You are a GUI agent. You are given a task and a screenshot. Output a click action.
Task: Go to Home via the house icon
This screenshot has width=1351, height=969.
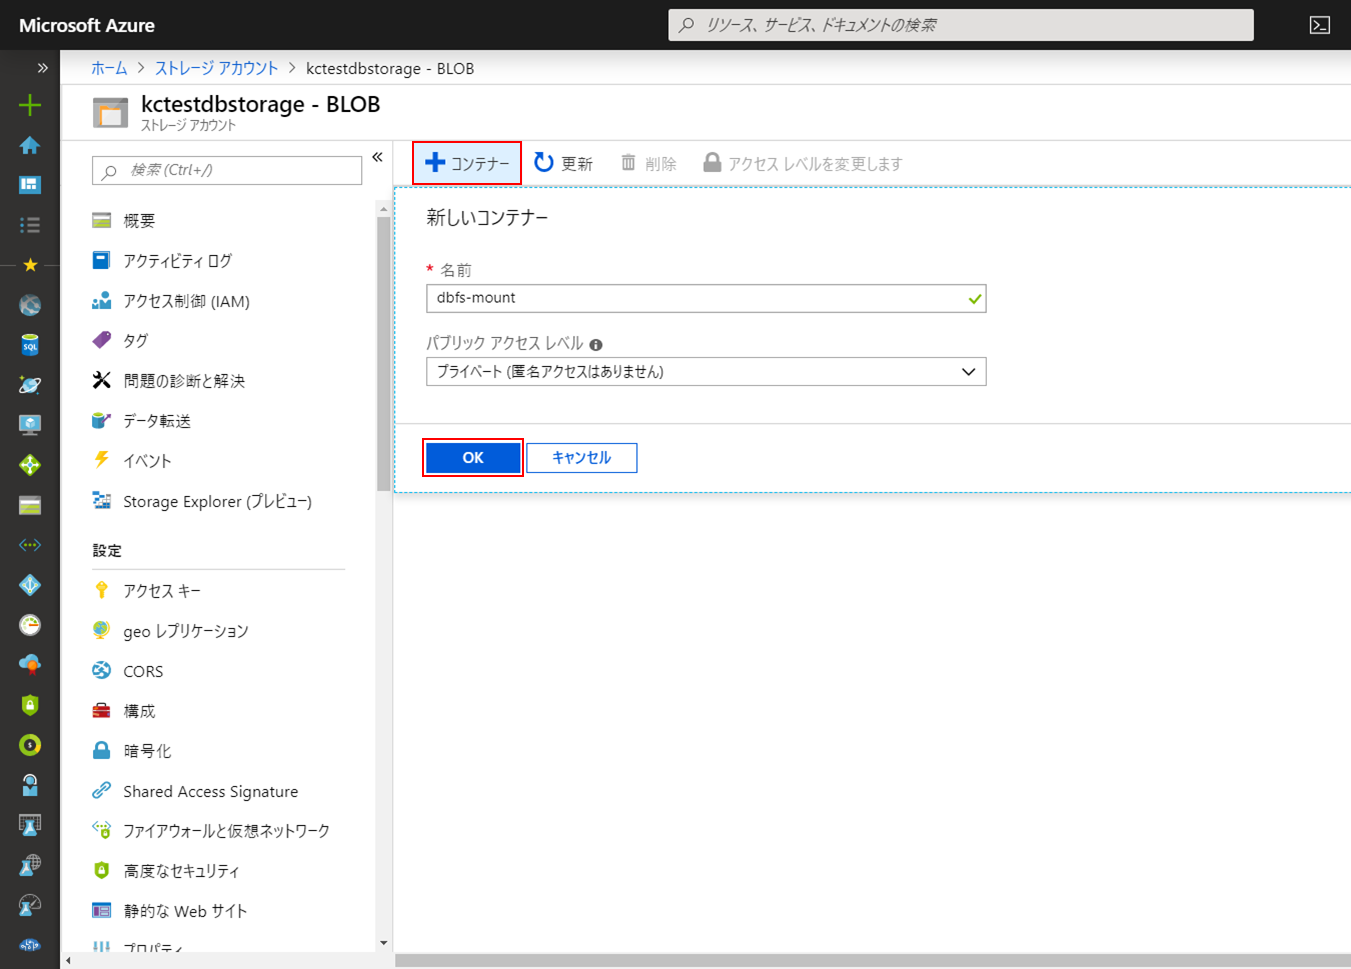pos(30,145)
